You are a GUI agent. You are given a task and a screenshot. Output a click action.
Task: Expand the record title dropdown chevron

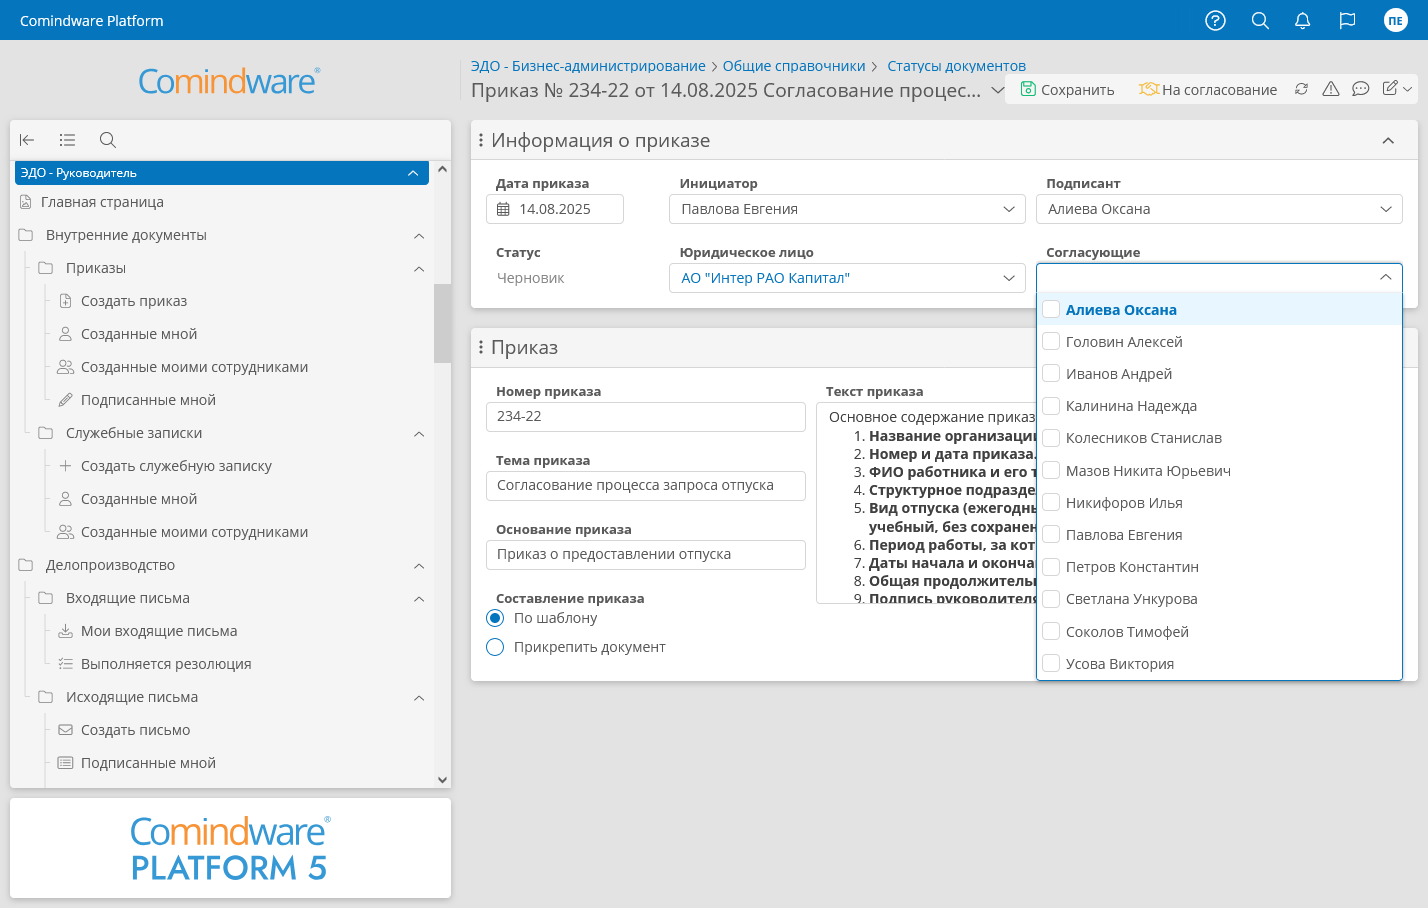point(997,90)
